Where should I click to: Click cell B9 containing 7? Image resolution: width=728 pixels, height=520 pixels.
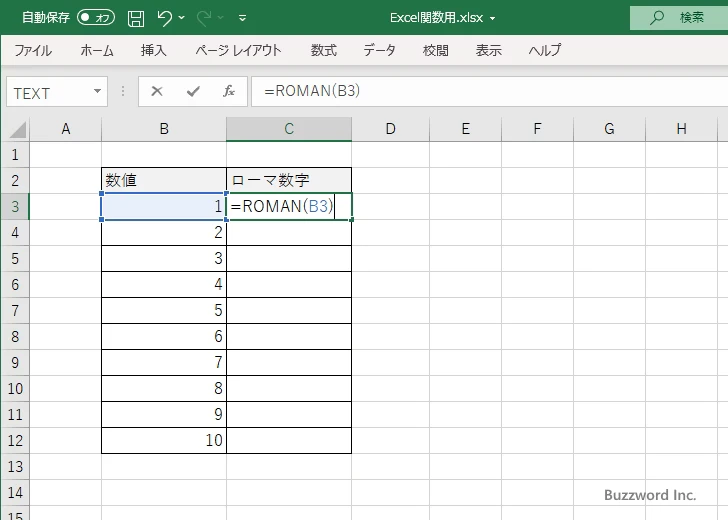[x=164, y=362]
